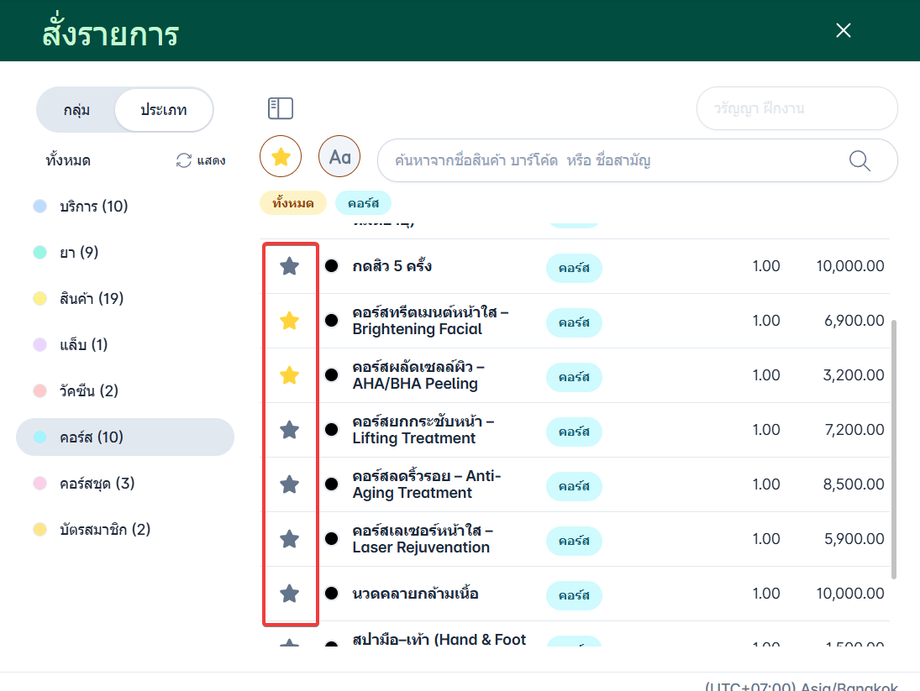Star the Lifting Treatment course
920x691 pixels.
289,430
